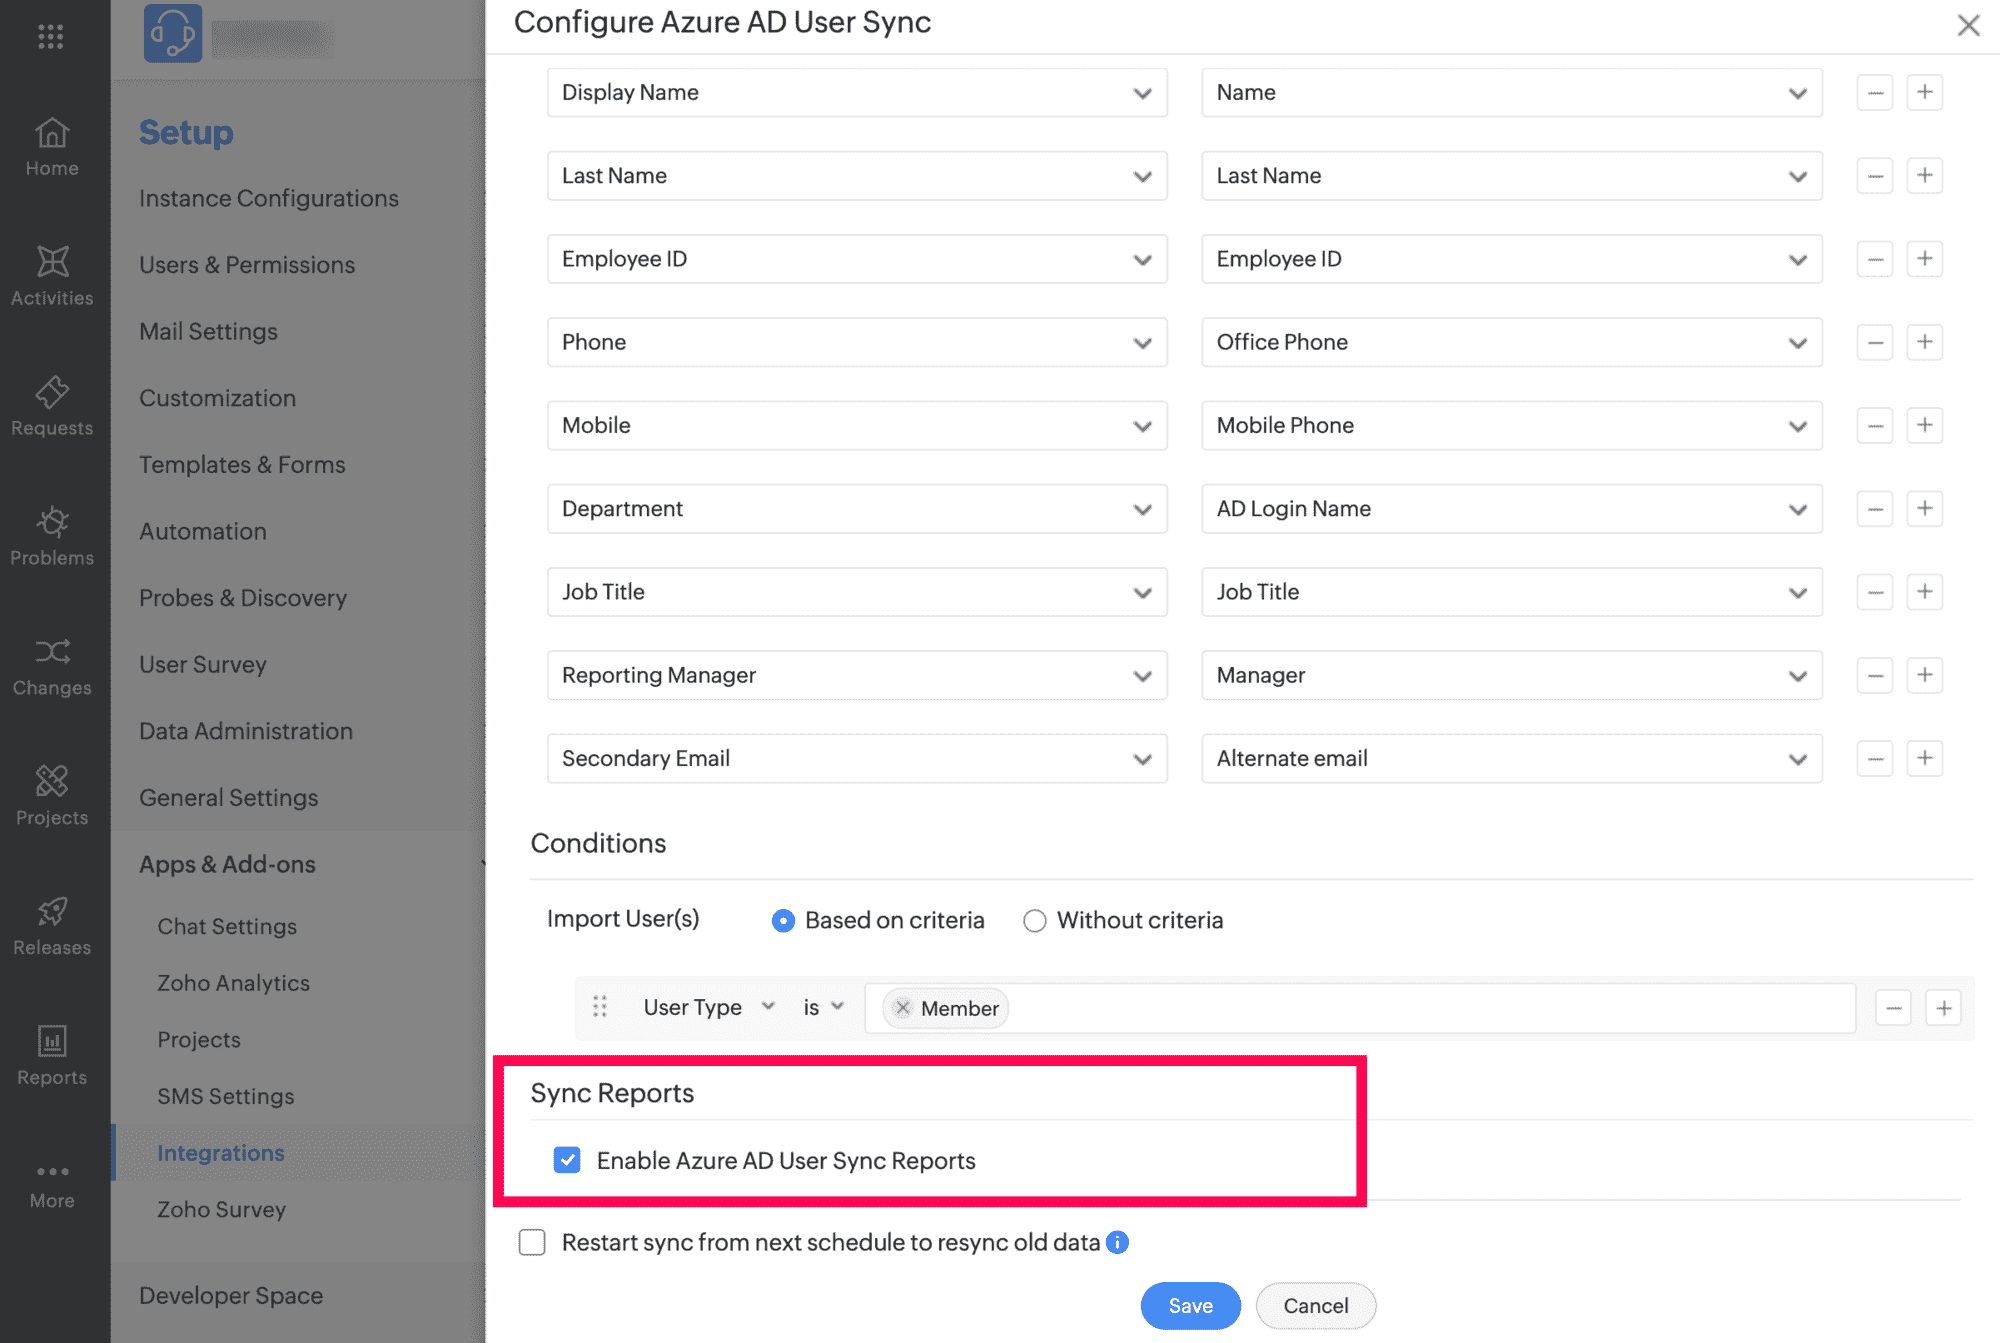Open the More options icon in the sidebar
The width and height of the screenshot is (2000, 1343).
pos(51,1170)
